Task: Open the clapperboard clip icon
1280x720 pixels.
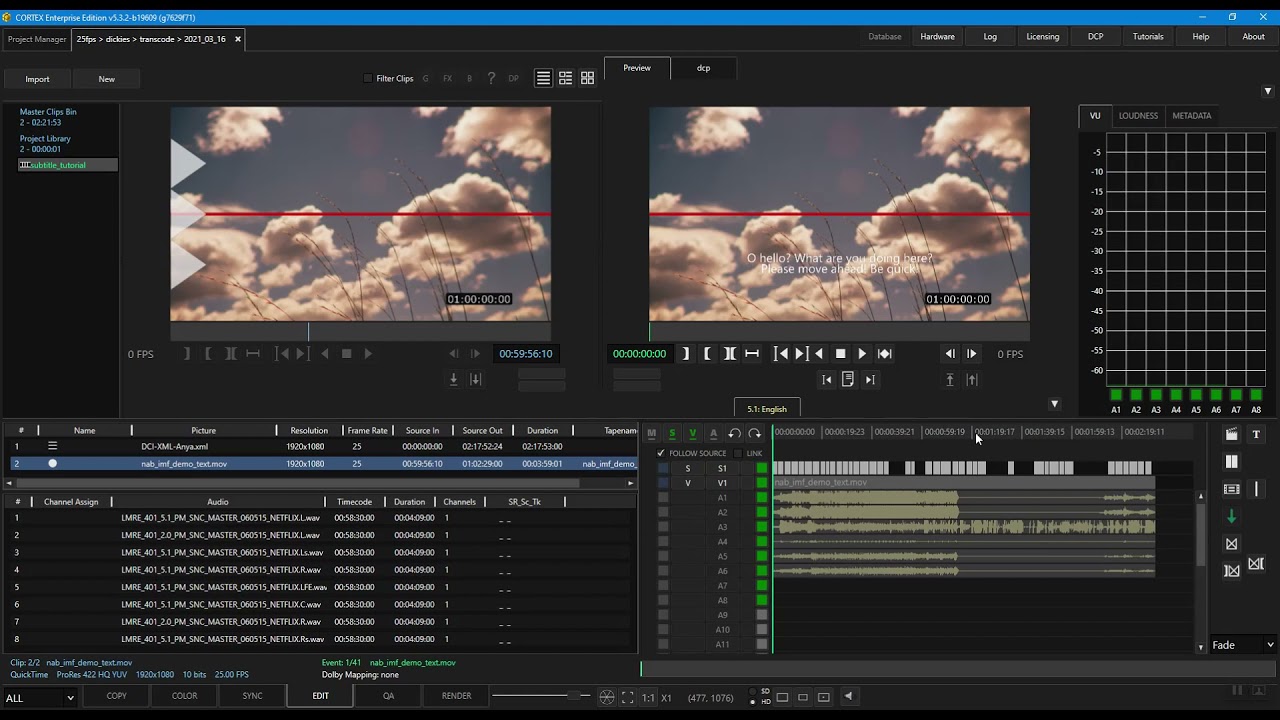Action: [1232, 434]
